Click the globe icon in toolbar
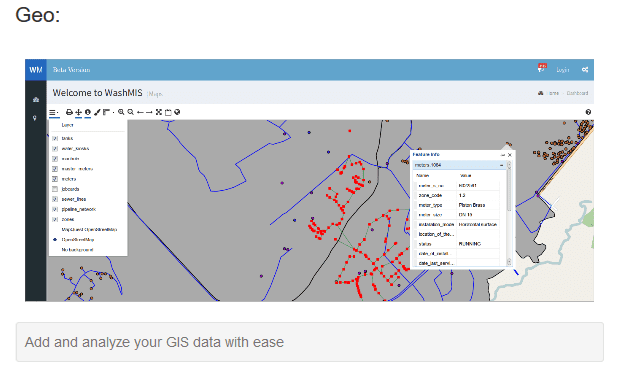 [177, 112]
